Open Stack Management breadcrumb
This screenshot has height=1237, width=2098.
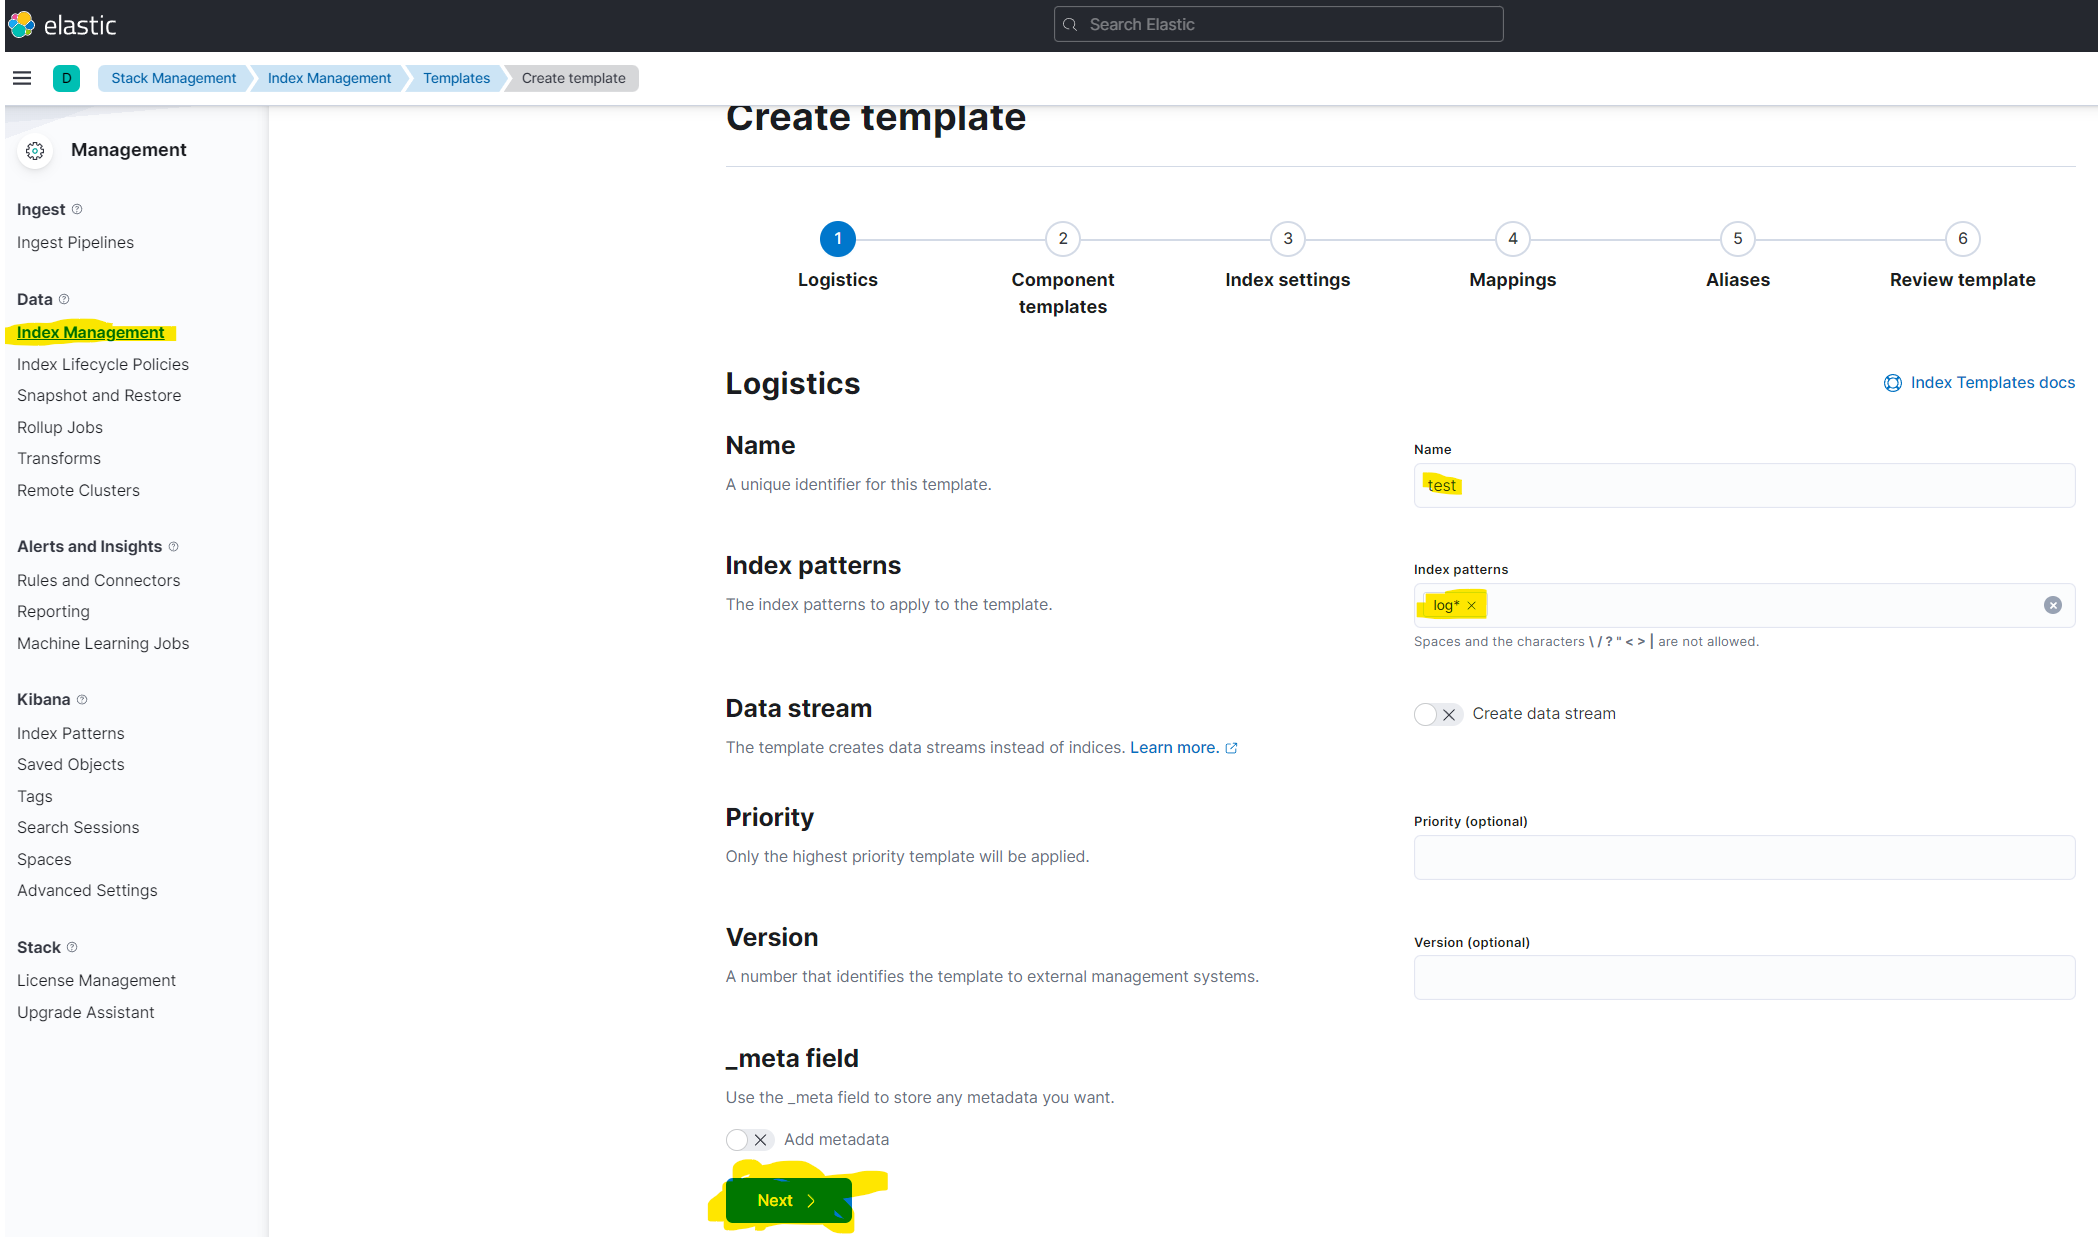tap(173, 78)
